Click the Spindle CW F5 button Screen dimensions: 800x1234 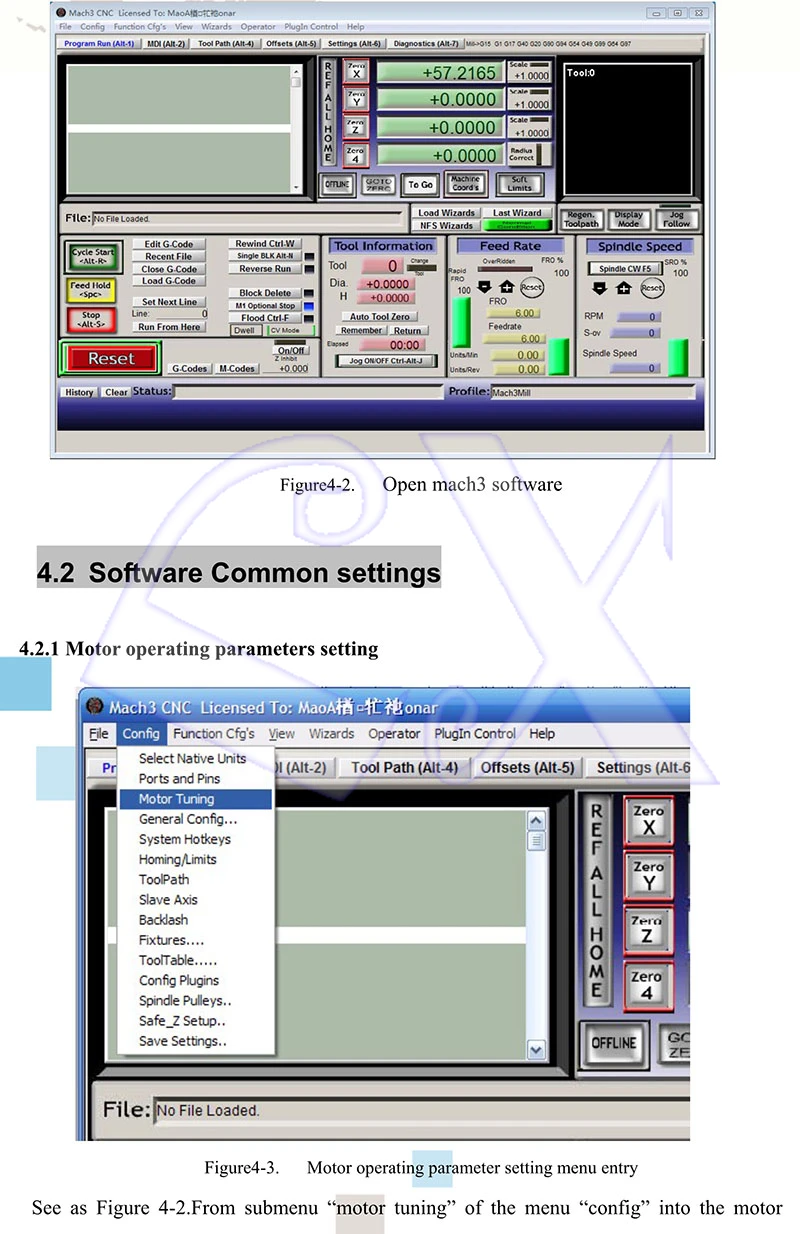[x=625, y=269]
